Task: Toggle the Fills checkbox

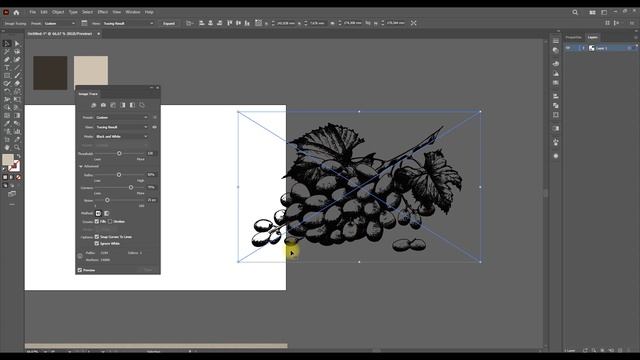Action: (97, 222)
